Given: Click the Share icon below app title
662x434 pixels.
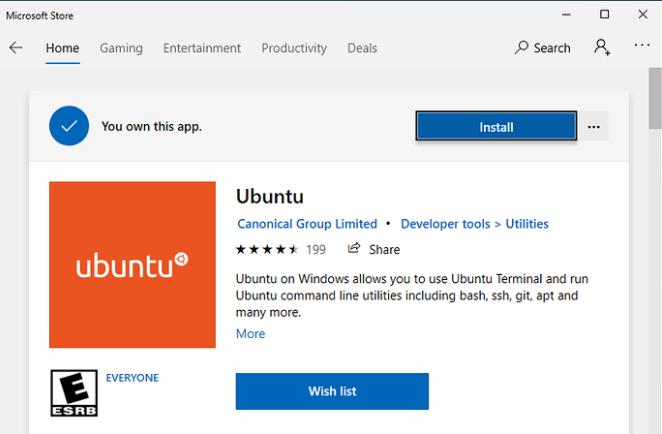Looking at the screenshot, I should tap(354, 249).
